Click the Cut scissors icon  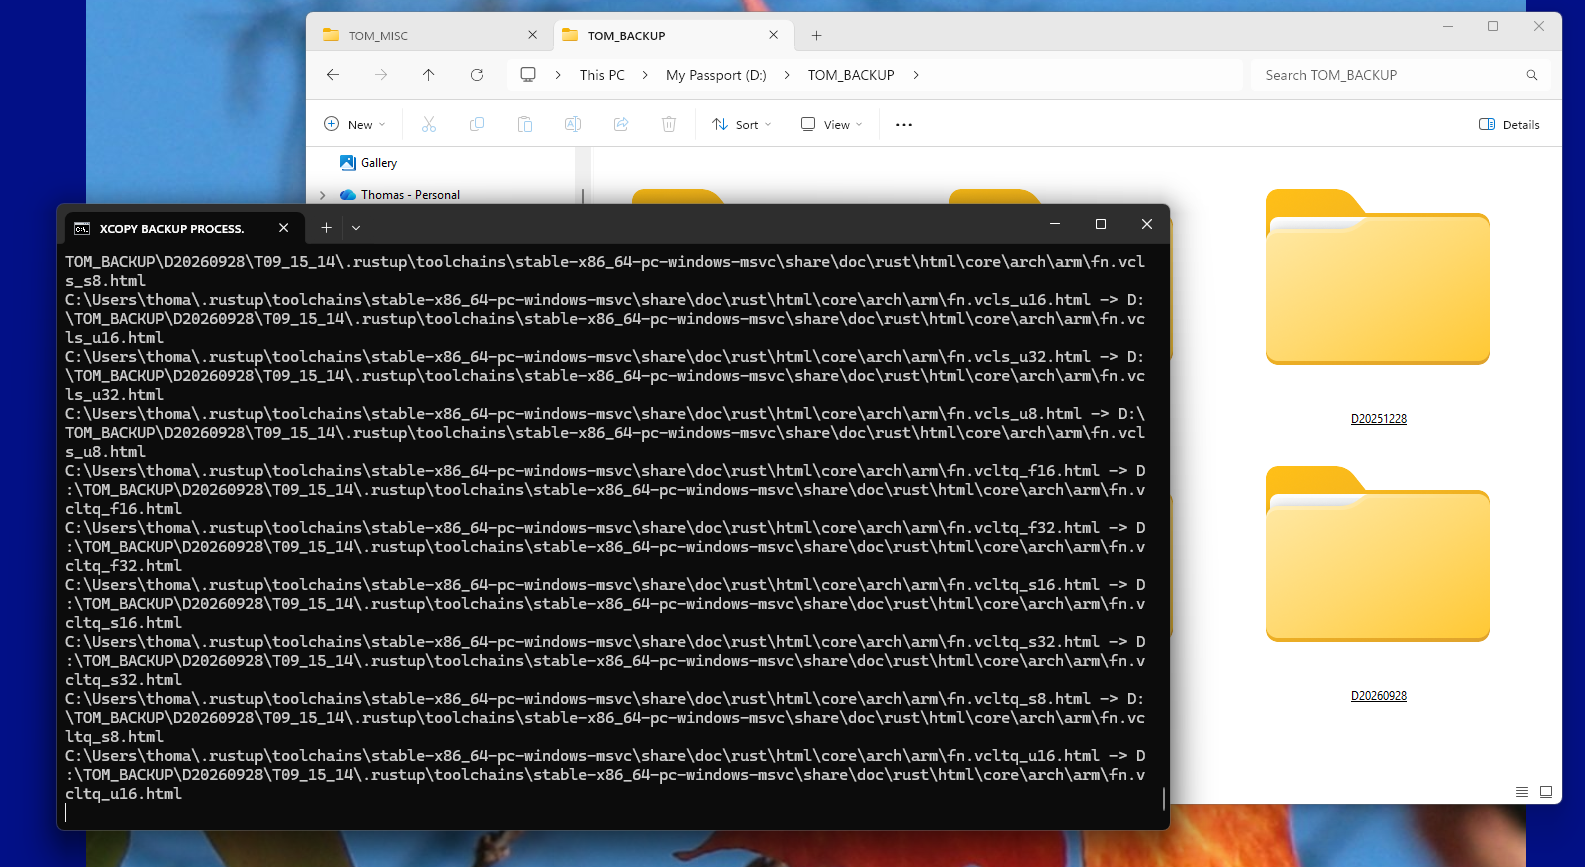(429, 125)
